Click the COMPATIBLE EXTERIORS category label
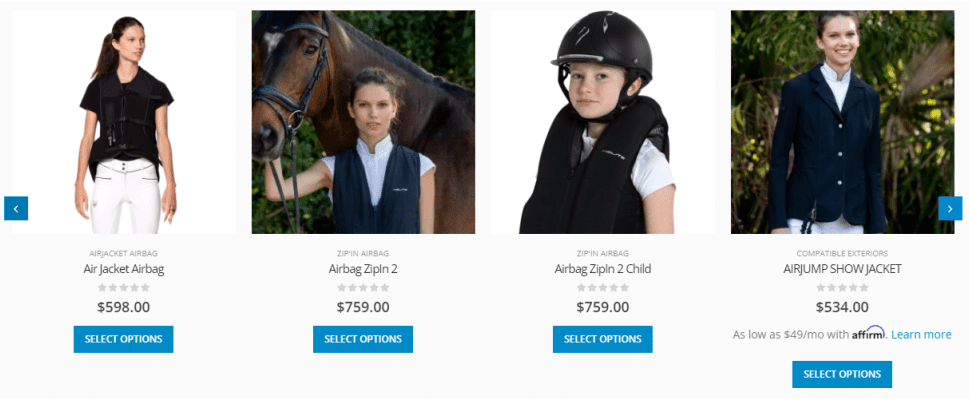Viewport: 969px width, 400px height. pyautogui.click(x=842, y=253)
